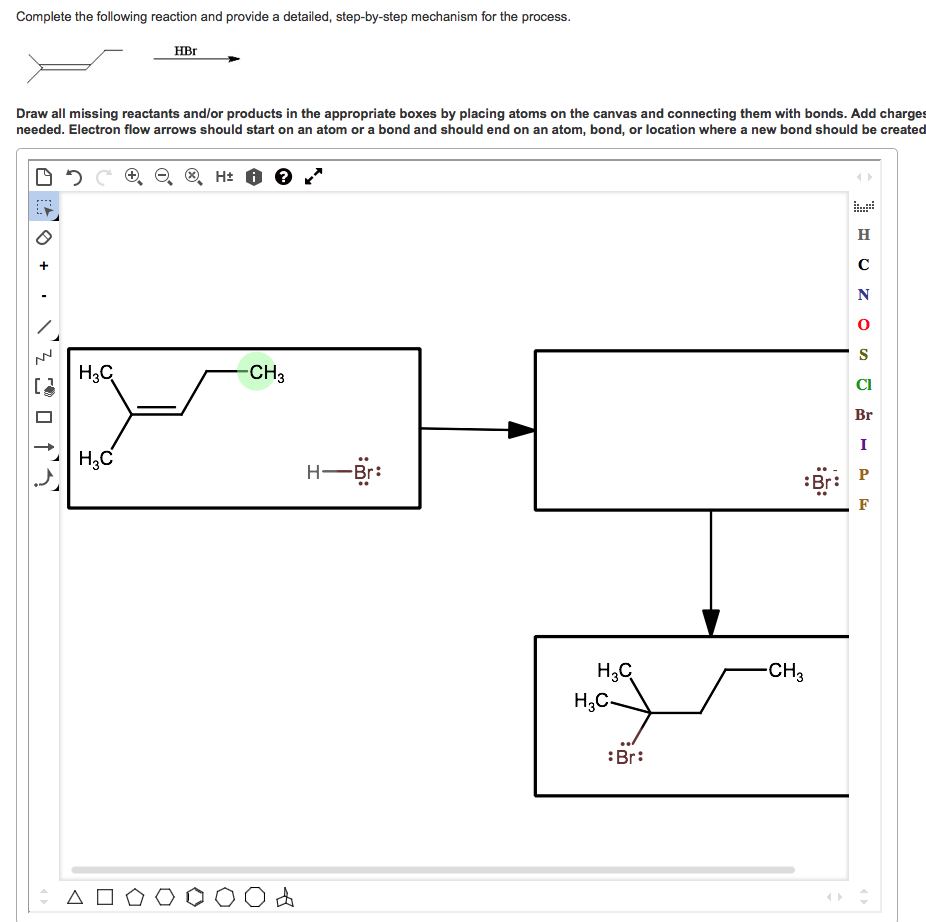The image size is (926, 922).
Task: Toggle hydrogens with the H± button
Action: pyautogui.click(x=224, y=177)
